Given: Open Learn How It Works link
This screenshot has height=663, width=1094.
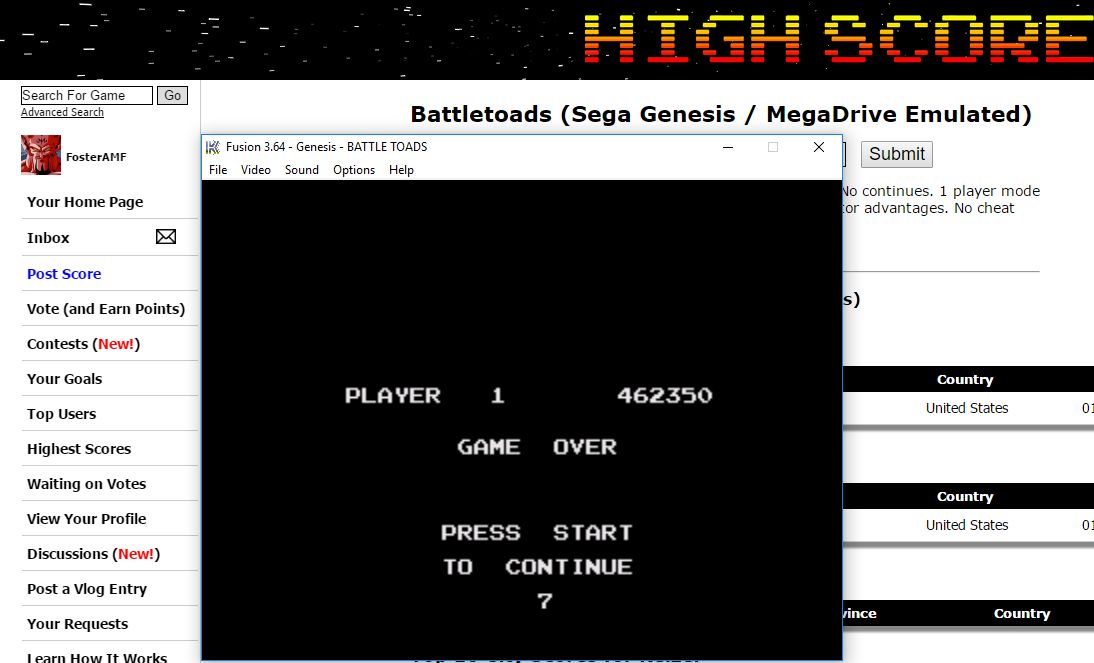Looking at the screenshot, I should (97, 657).
